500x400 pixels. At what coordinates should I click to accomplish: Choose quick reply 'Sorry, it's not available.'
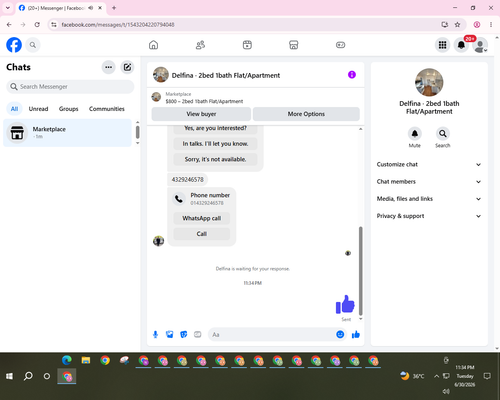[x=215, y=159]
